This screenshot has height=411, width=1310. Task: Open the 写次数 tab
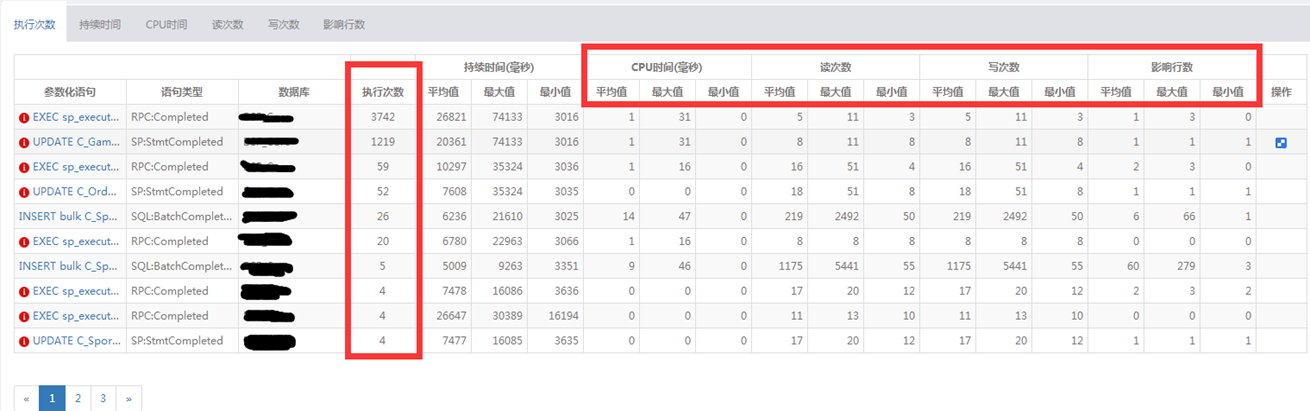[284, 24]
